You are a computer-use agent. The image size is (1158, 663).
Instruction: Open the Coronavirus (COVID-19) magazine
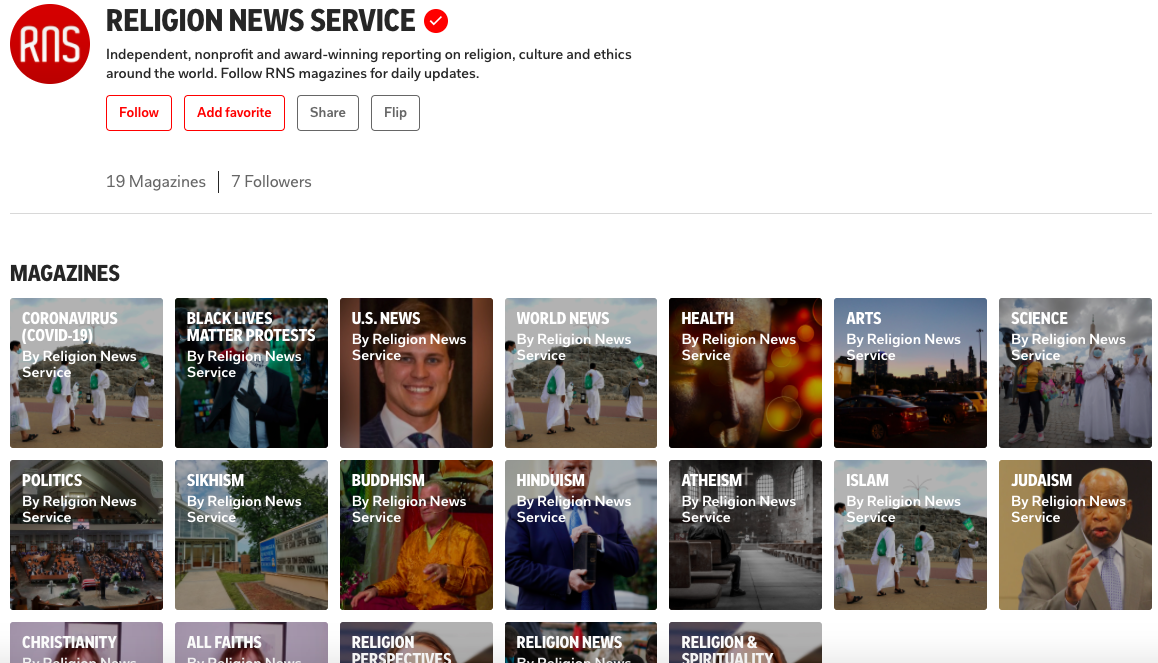(x=86, y=372)
